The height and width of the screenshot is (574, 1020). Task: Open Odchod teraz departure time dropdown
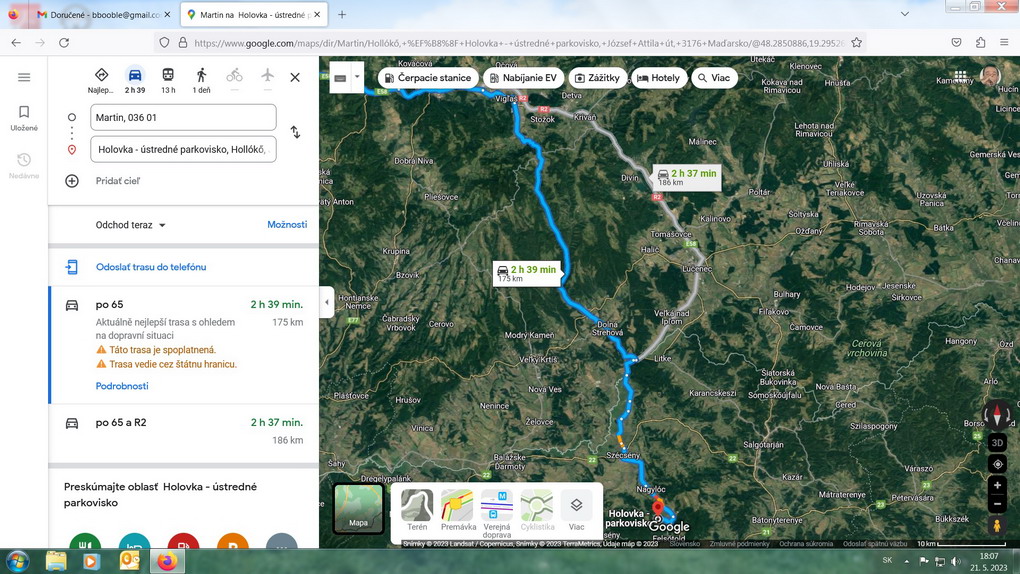[131, 225]
